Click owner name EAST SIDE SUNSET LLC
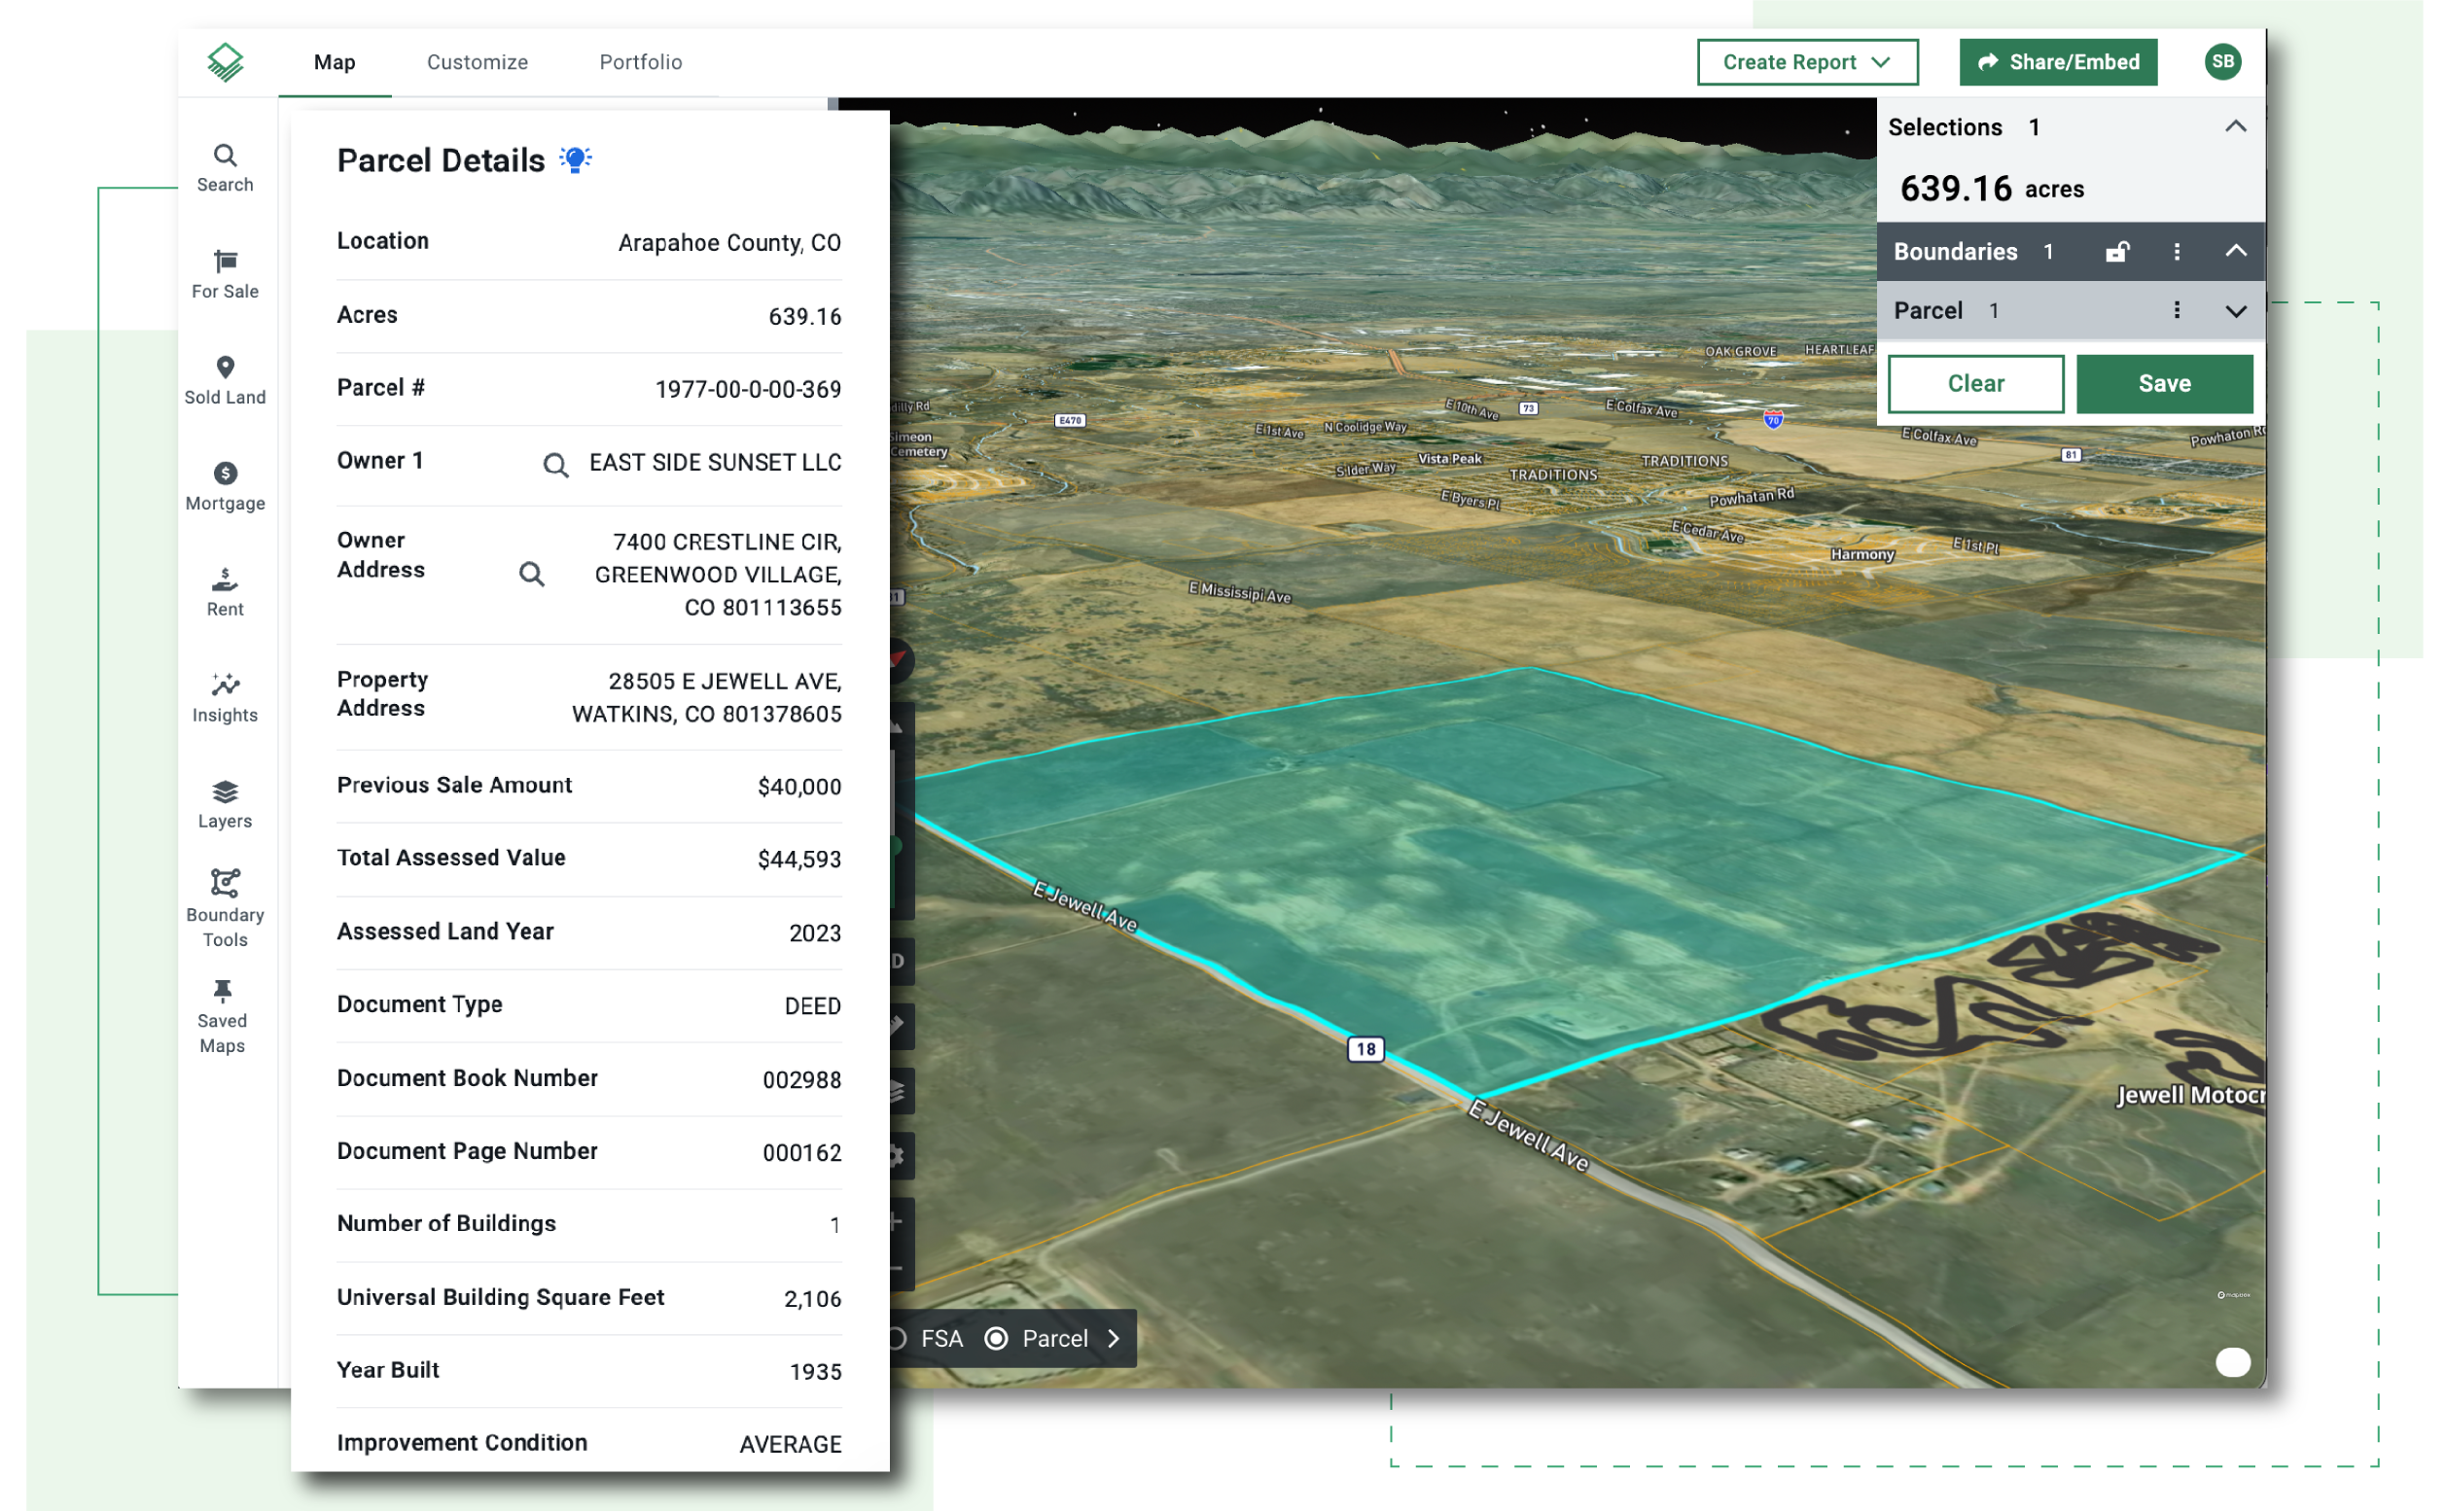This screenshot has width=2446, height=1512. [x=715, y=463]
